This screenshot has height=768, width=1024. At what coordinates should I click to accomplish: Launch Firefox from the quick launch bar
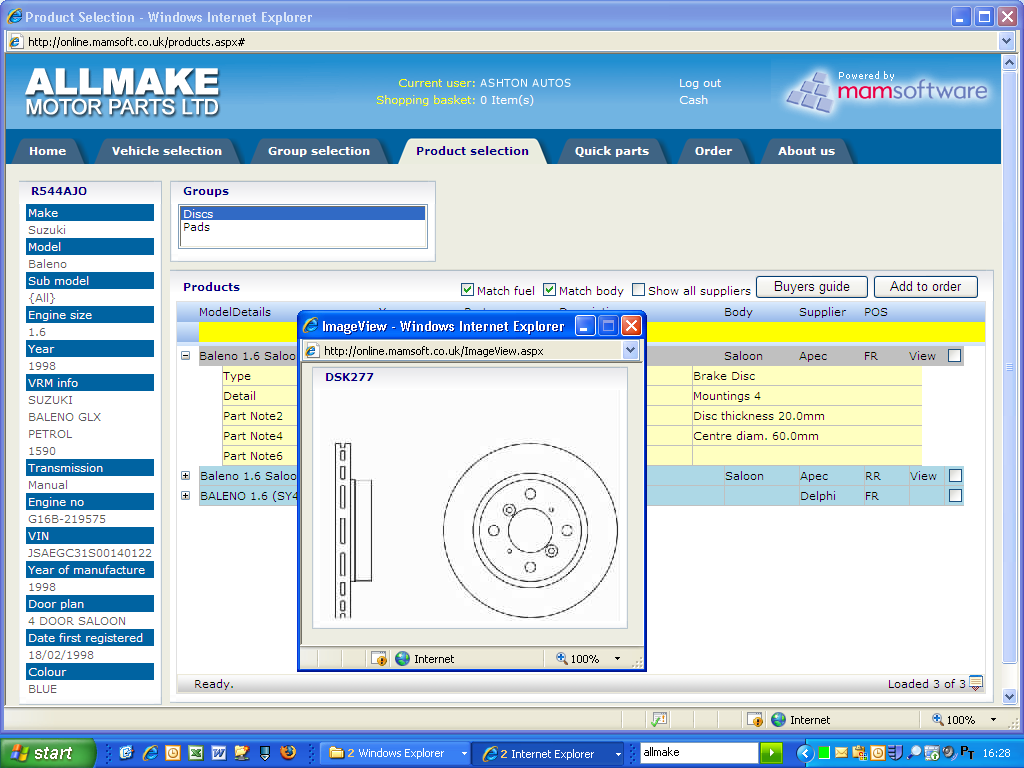click(288, 752)
